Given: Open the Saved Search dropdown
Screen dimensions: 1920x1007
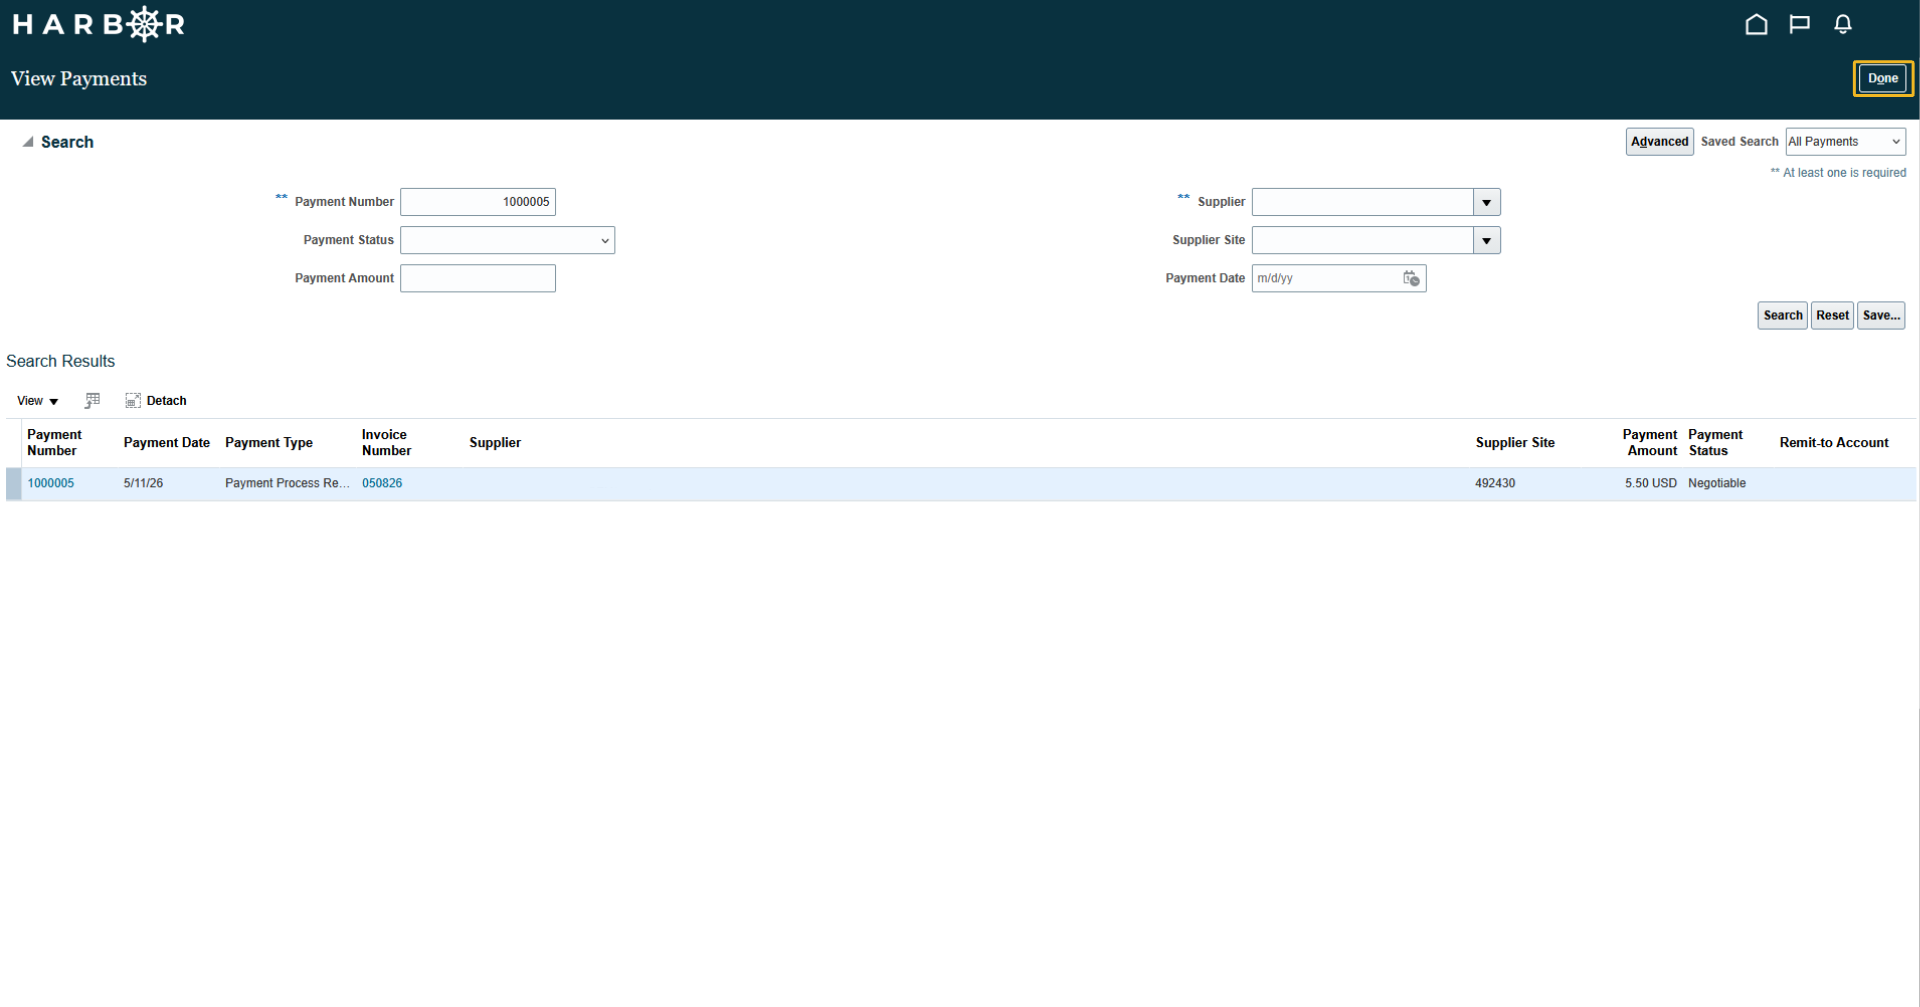Looking at the screenshot, I should click(x=1845, y=142).
